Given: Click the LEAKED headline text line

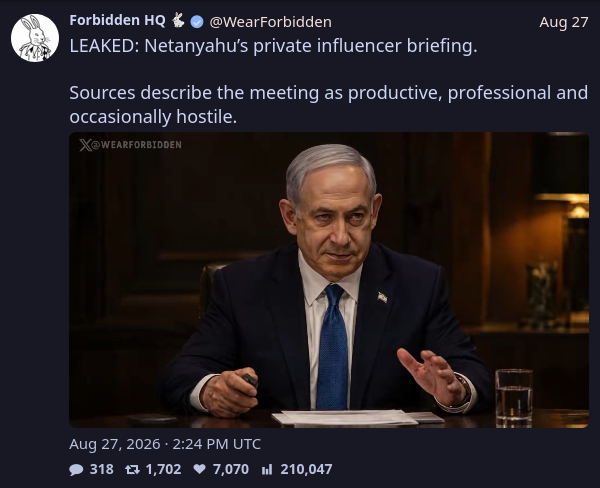Looking at the screenshot, I should click(273, 46).
